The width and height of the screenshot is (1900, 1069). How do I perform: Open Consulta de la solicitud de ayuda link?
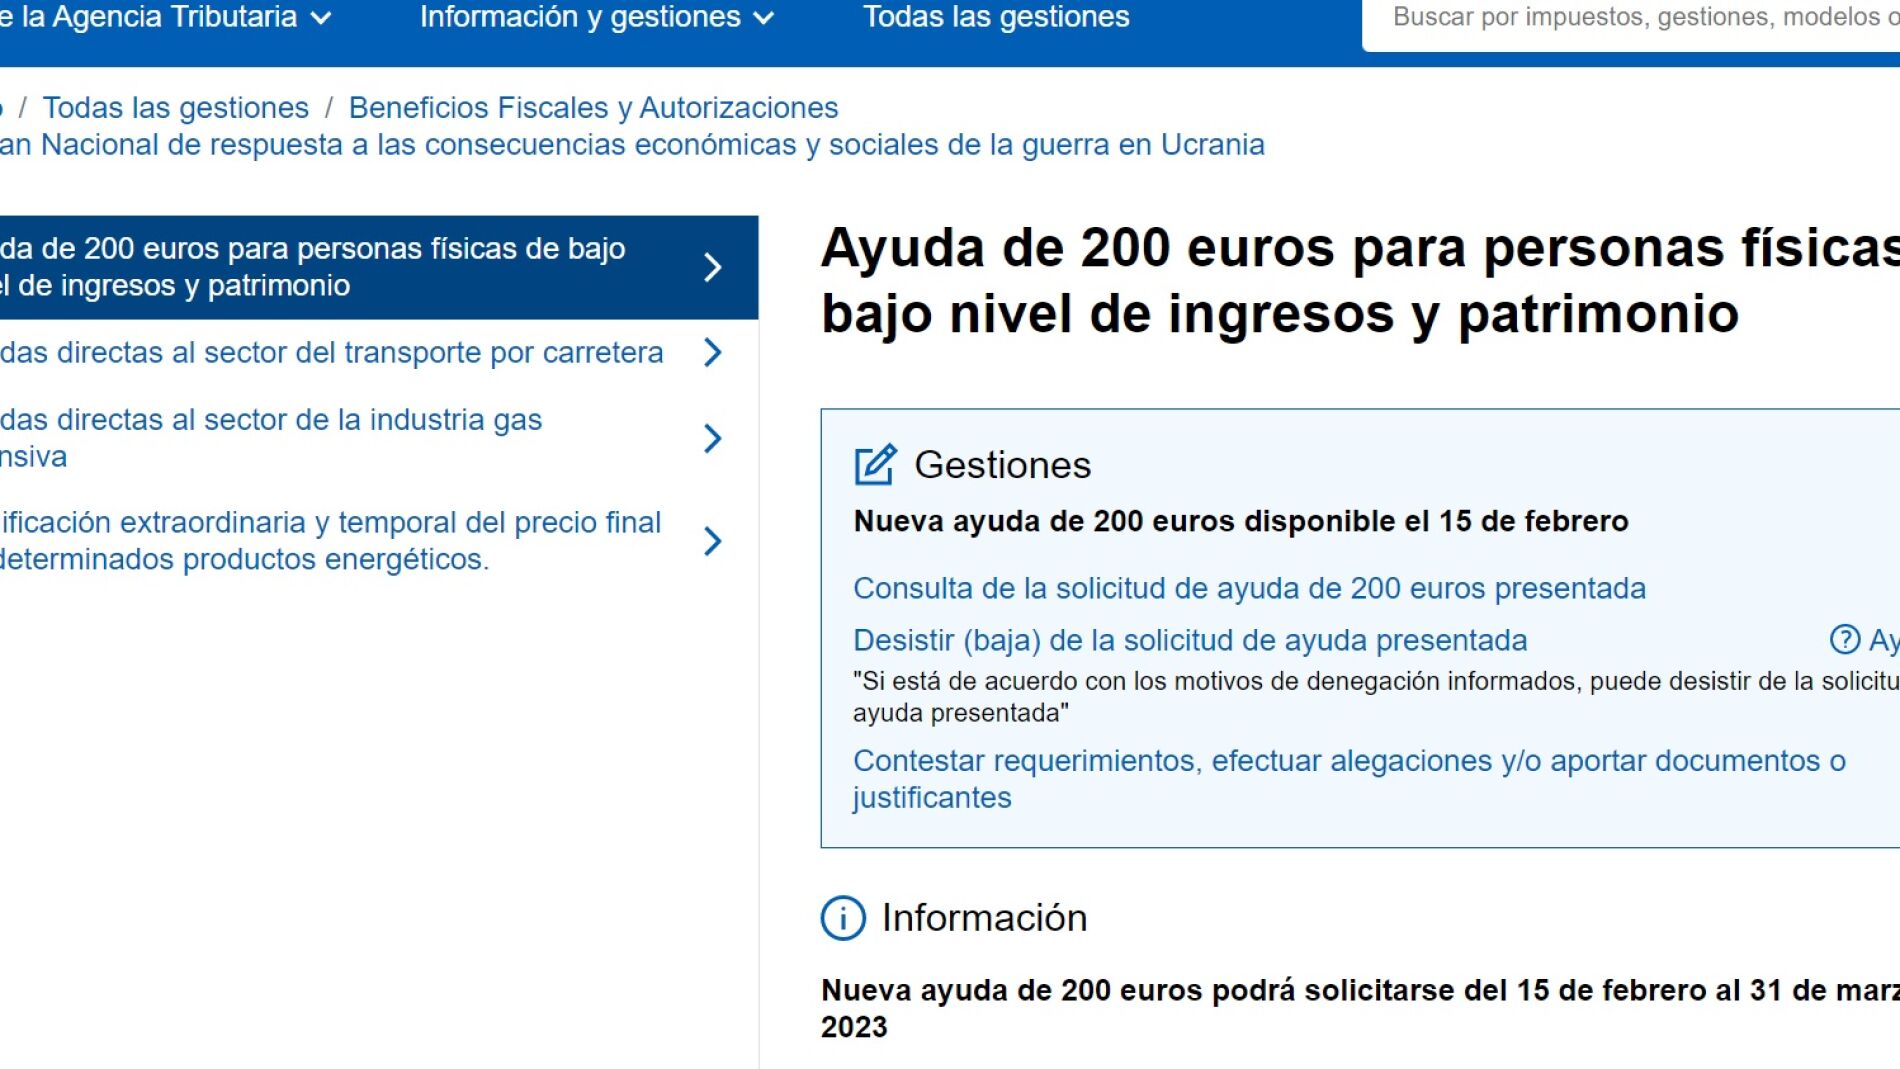tap(1249, 588)
